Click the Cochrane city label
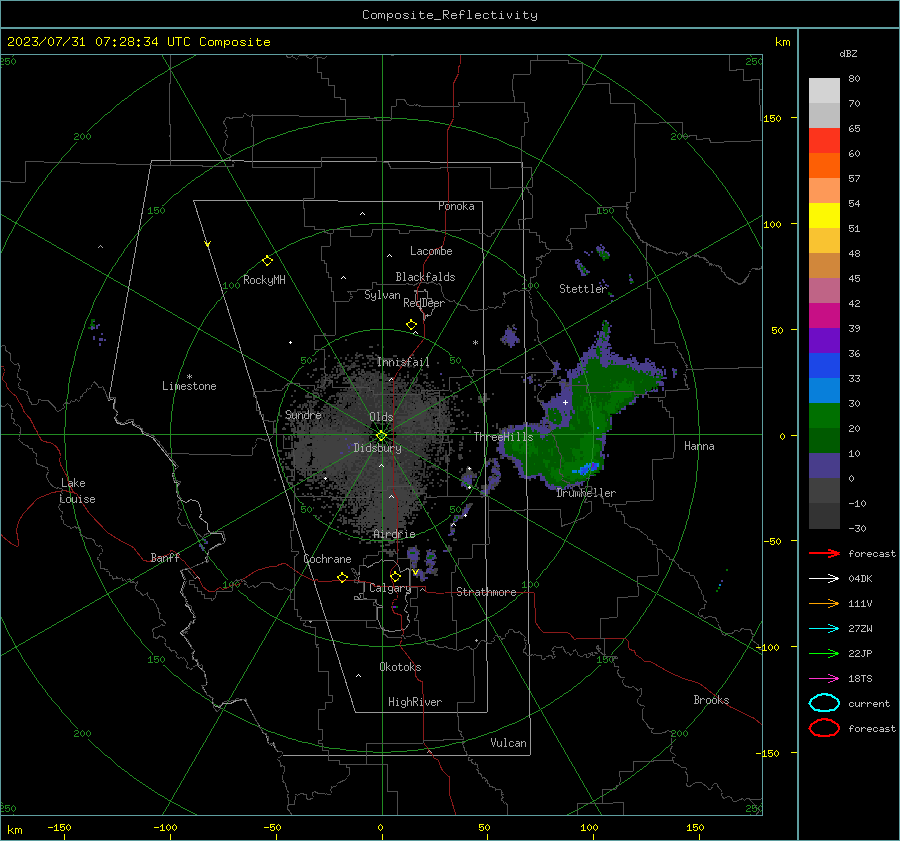 pos(327,559)
